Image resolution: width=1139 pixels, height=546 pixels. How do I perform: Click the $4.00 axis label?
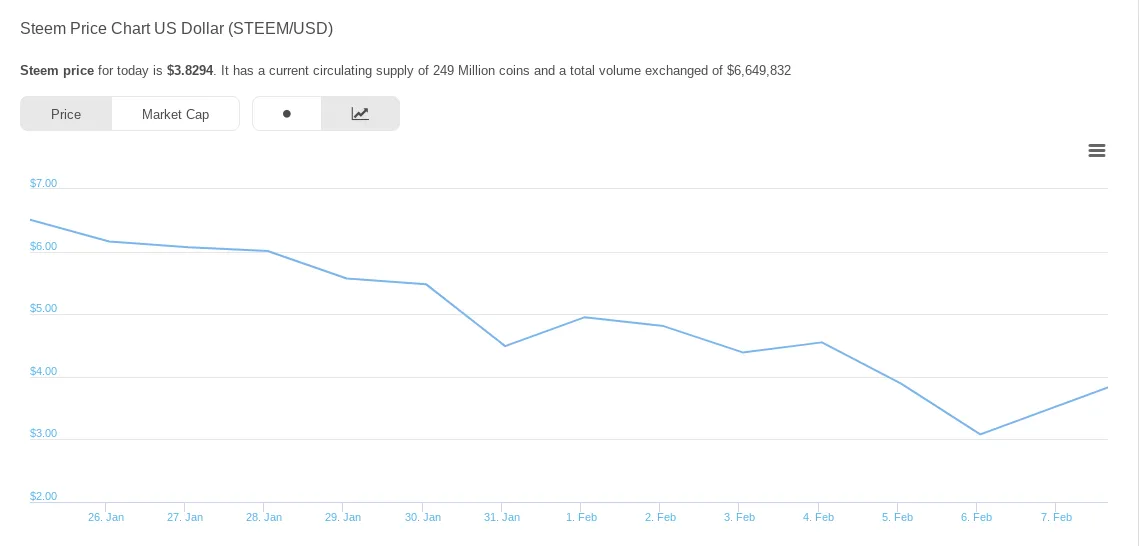44,372
